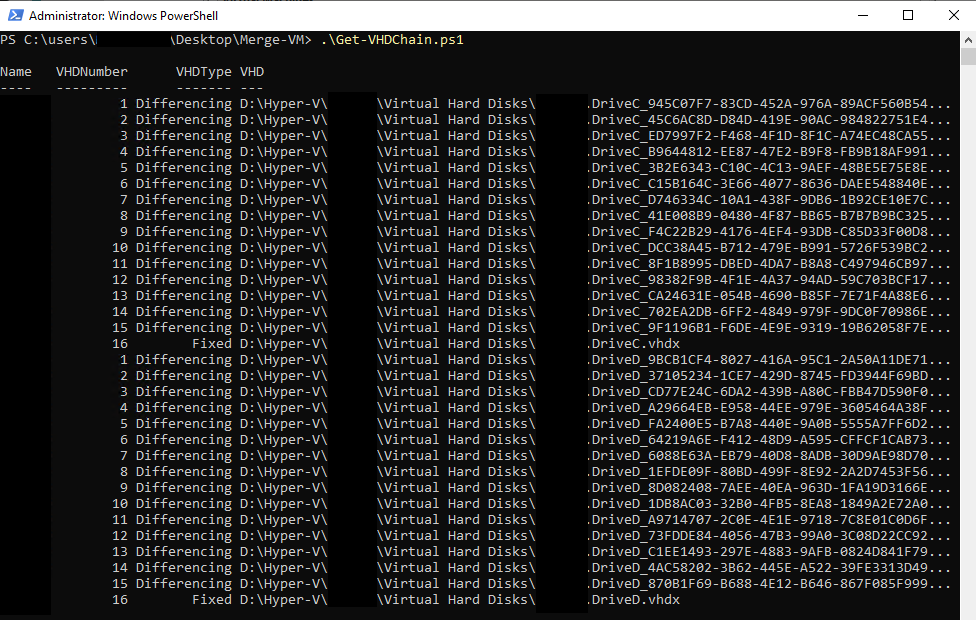
Task: Select the DriveD_A29664EB file name
Action: pyautogui.click(x=769, y=408)
